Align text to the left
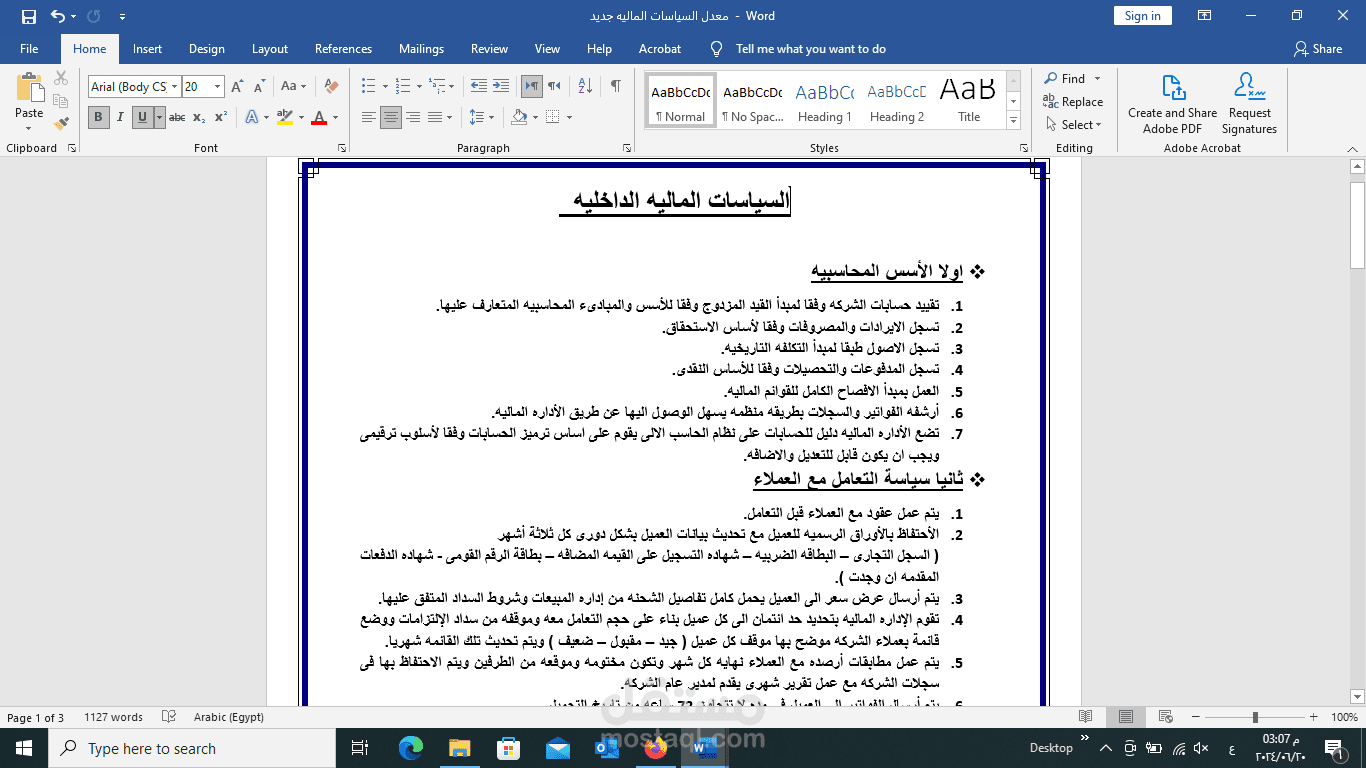Image resolution: width=1366 pixels, height=768 pixels. pyautogui.click(x=369, y=117)
